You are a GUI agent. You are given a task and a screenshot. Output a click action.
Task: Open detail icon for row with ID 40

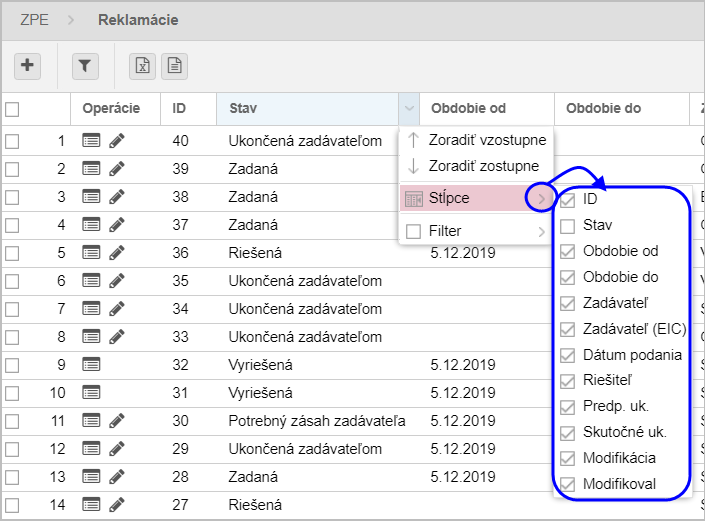click(x=92, y=141)
